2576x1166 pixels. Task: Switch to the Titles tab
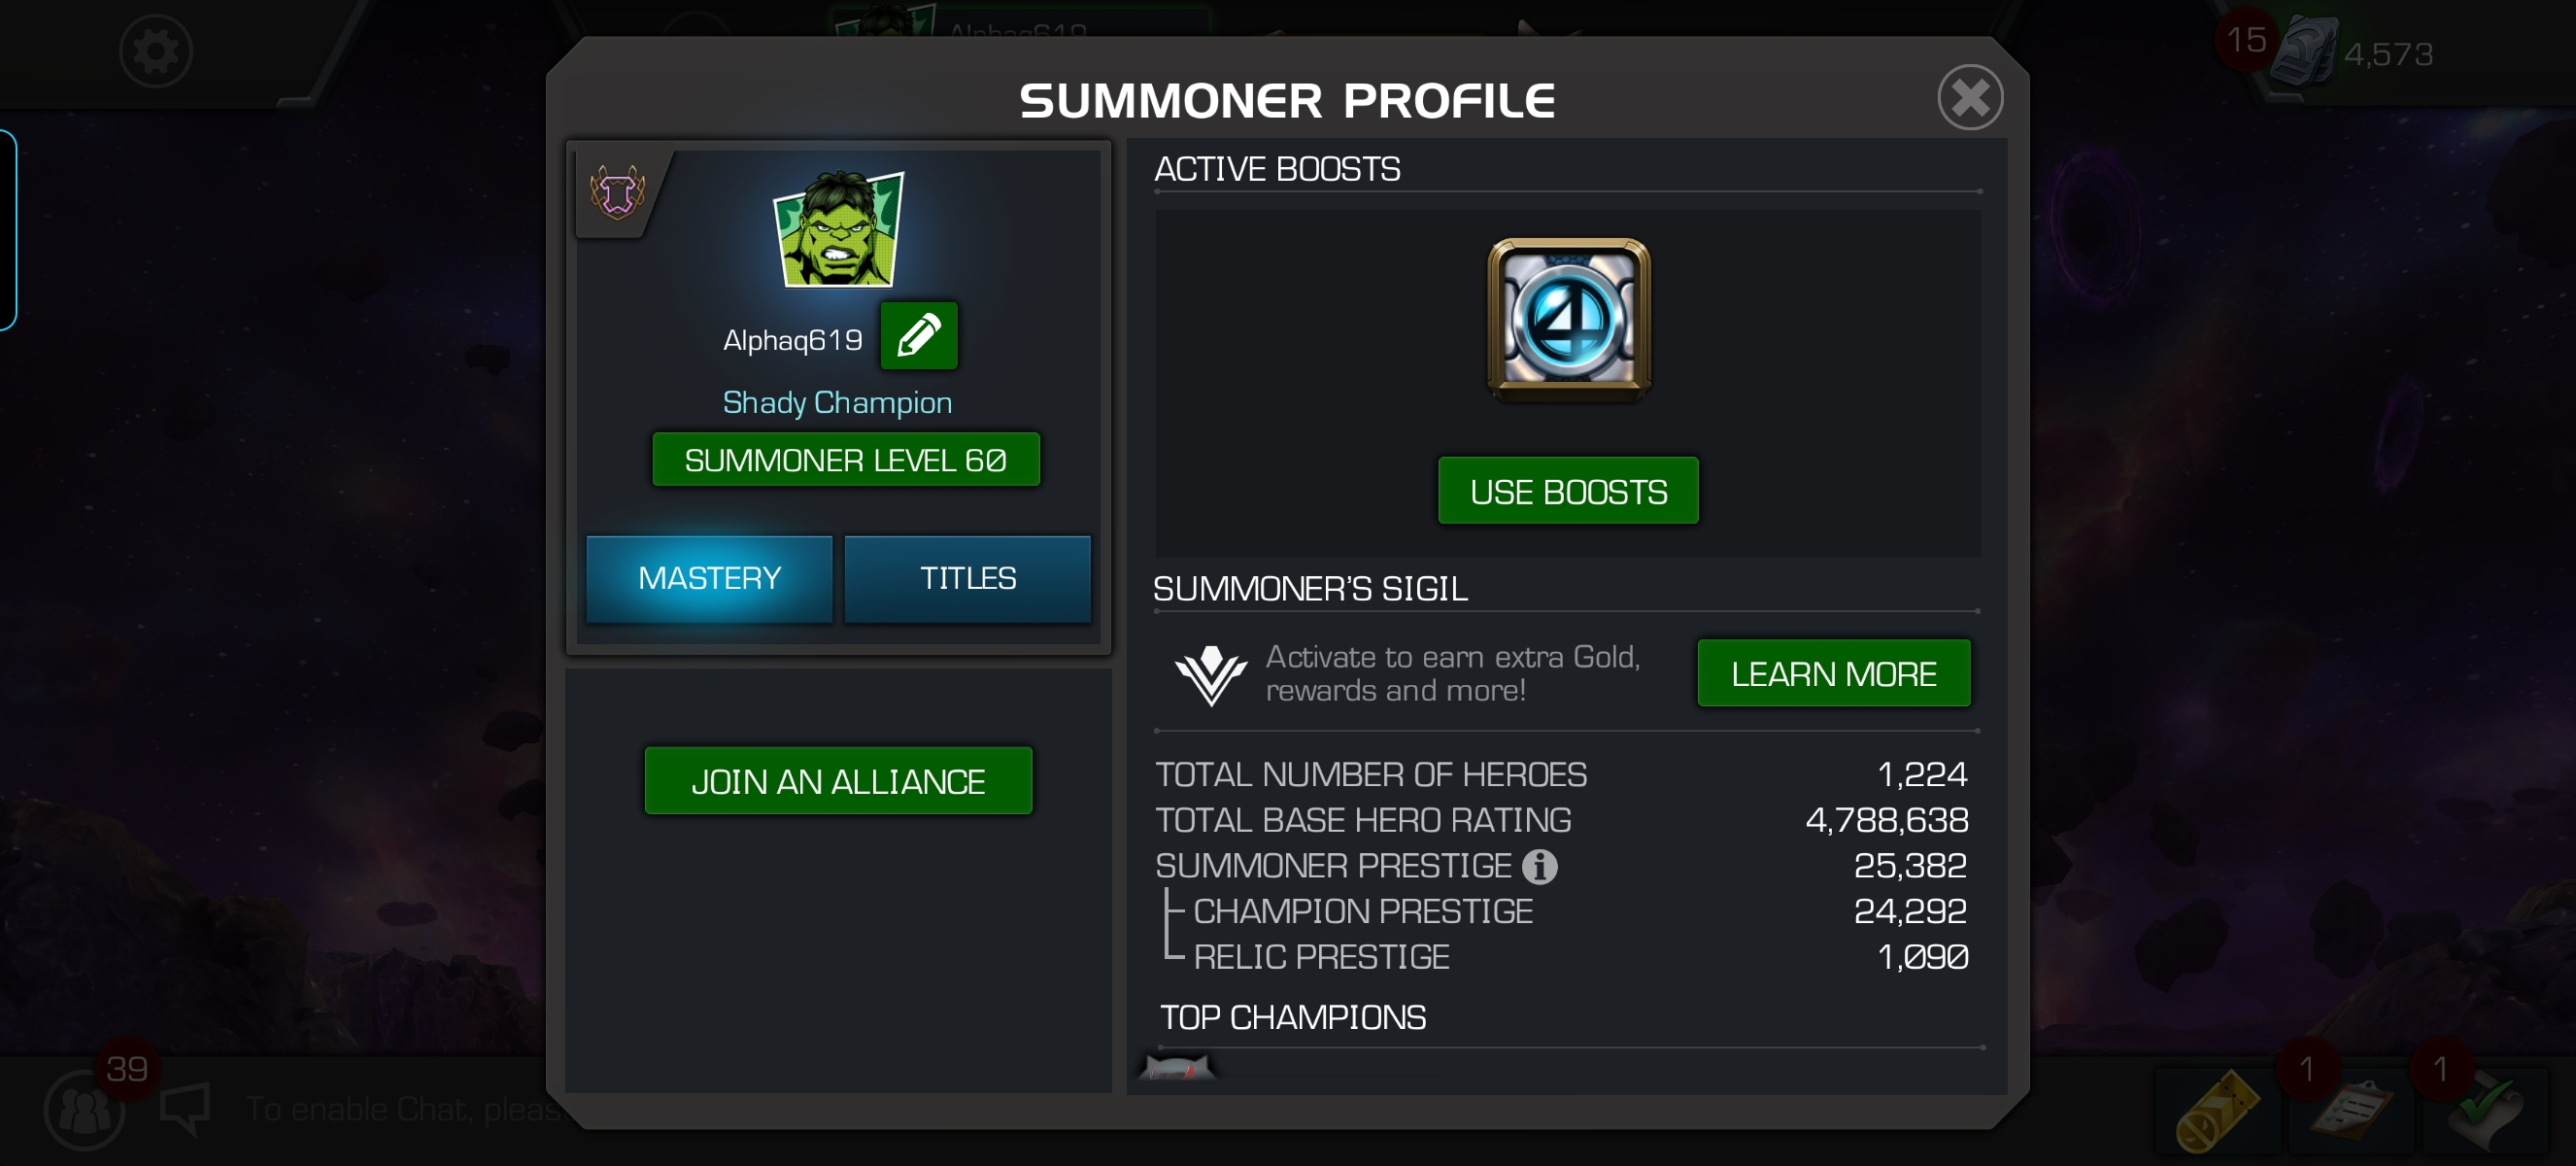[967, 578]
